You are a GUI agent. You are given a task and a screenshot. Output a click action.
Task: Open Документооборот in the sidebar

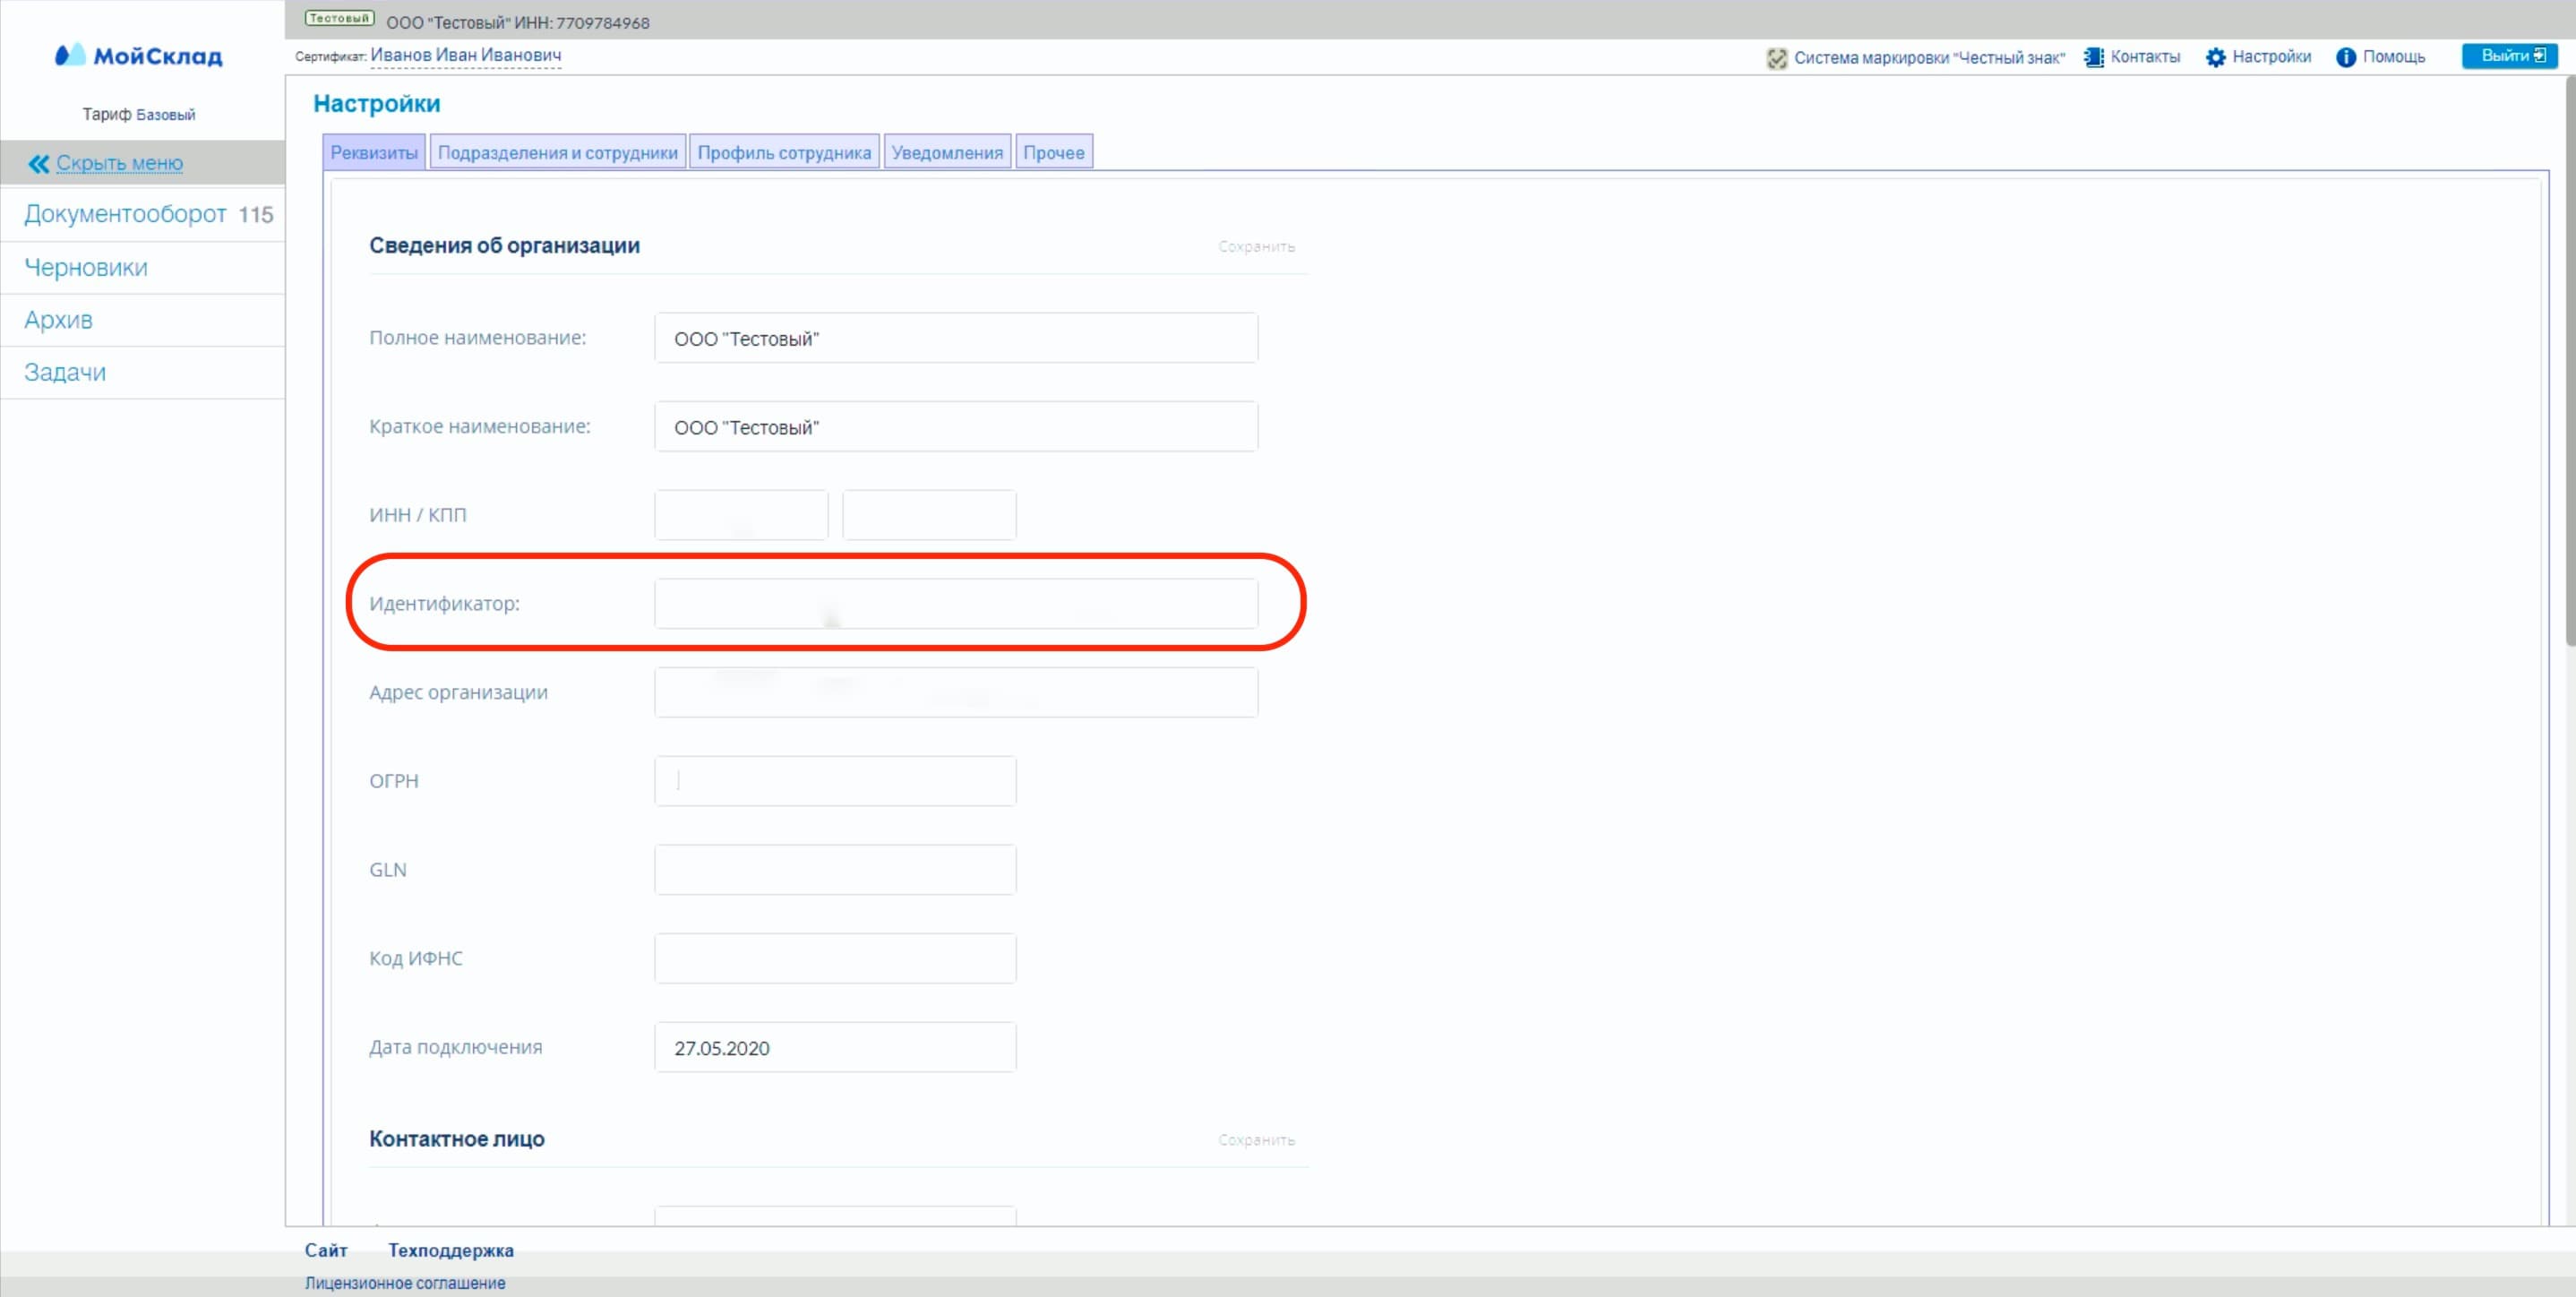125,214
